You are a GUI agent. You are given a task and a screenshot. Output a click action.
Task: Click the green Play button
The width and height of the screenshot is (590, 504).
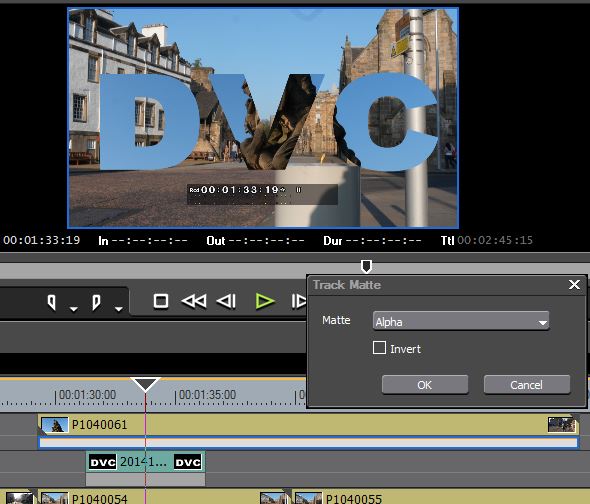pos(265,301)
